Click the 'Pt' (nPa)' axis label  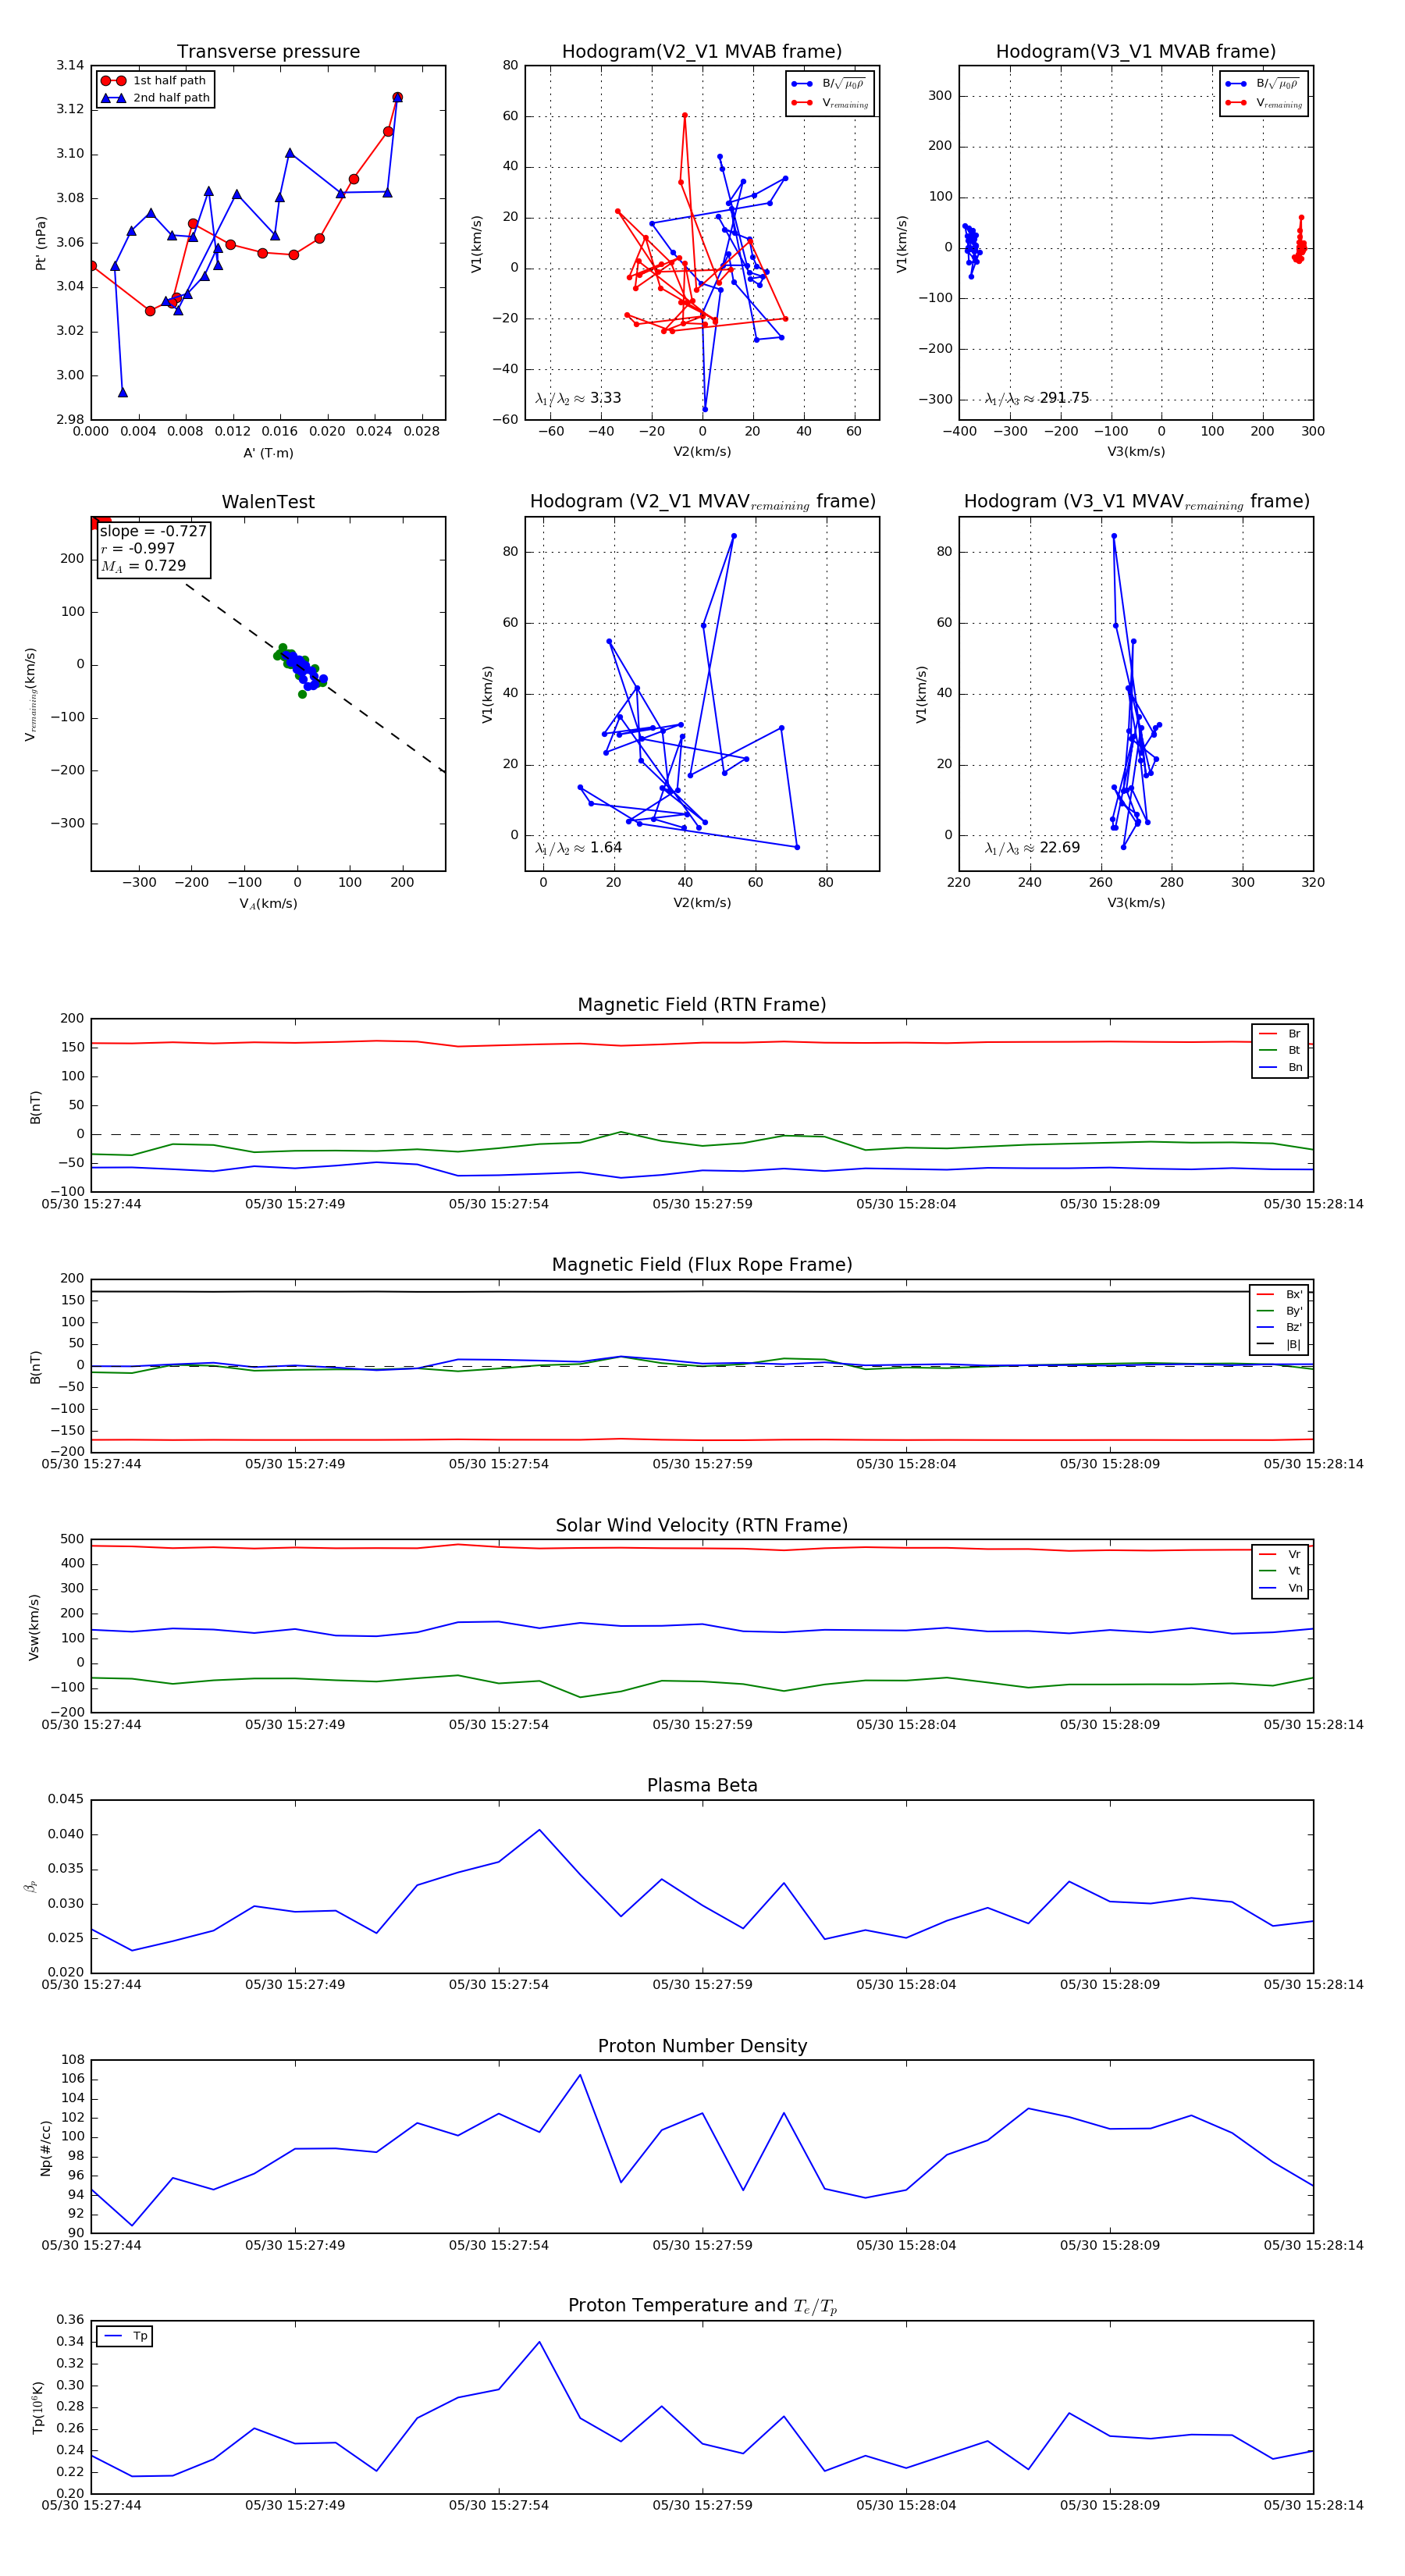41,243
